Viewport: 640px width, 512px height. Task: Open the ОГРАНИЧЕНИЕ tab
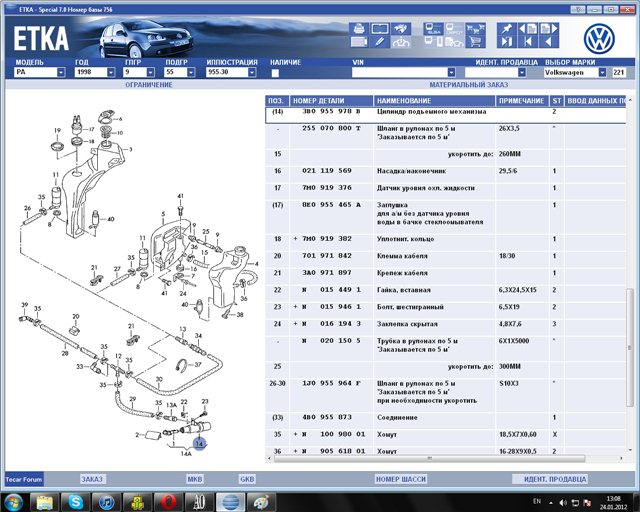[x=149, y=85]
